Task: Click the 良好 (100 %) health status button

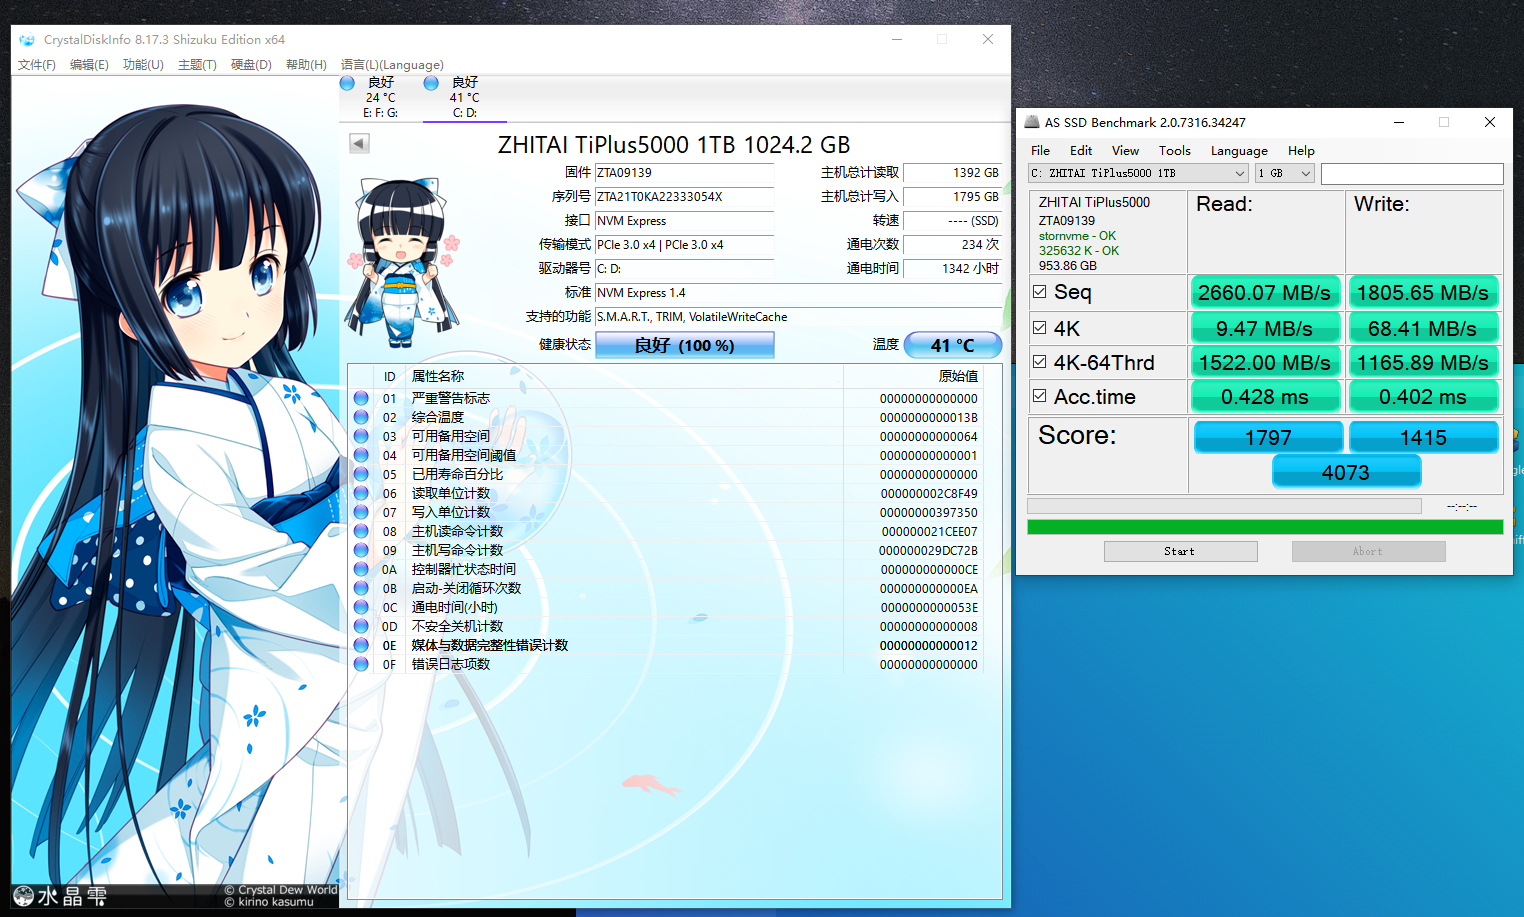Action: (x=684, y=345)
